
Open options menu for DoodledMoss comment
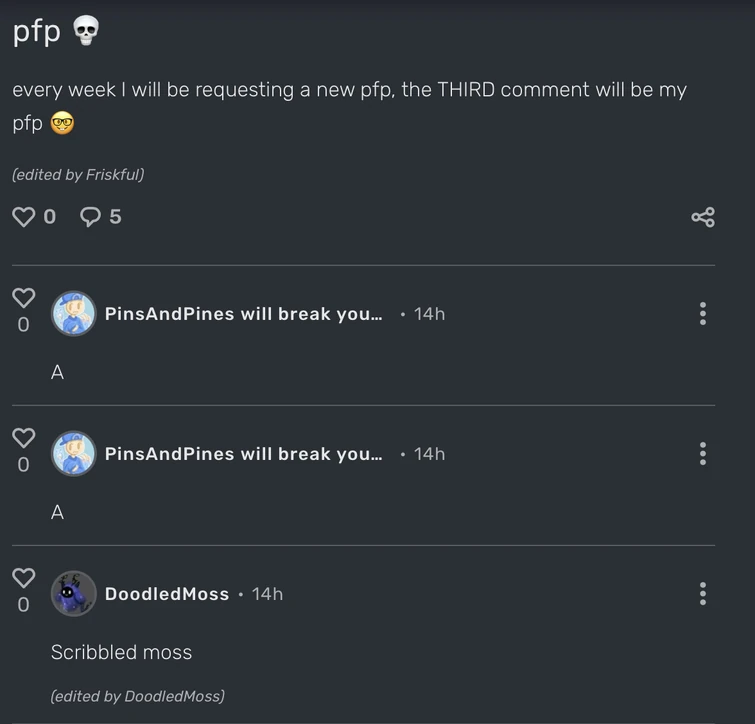(703, 594)
